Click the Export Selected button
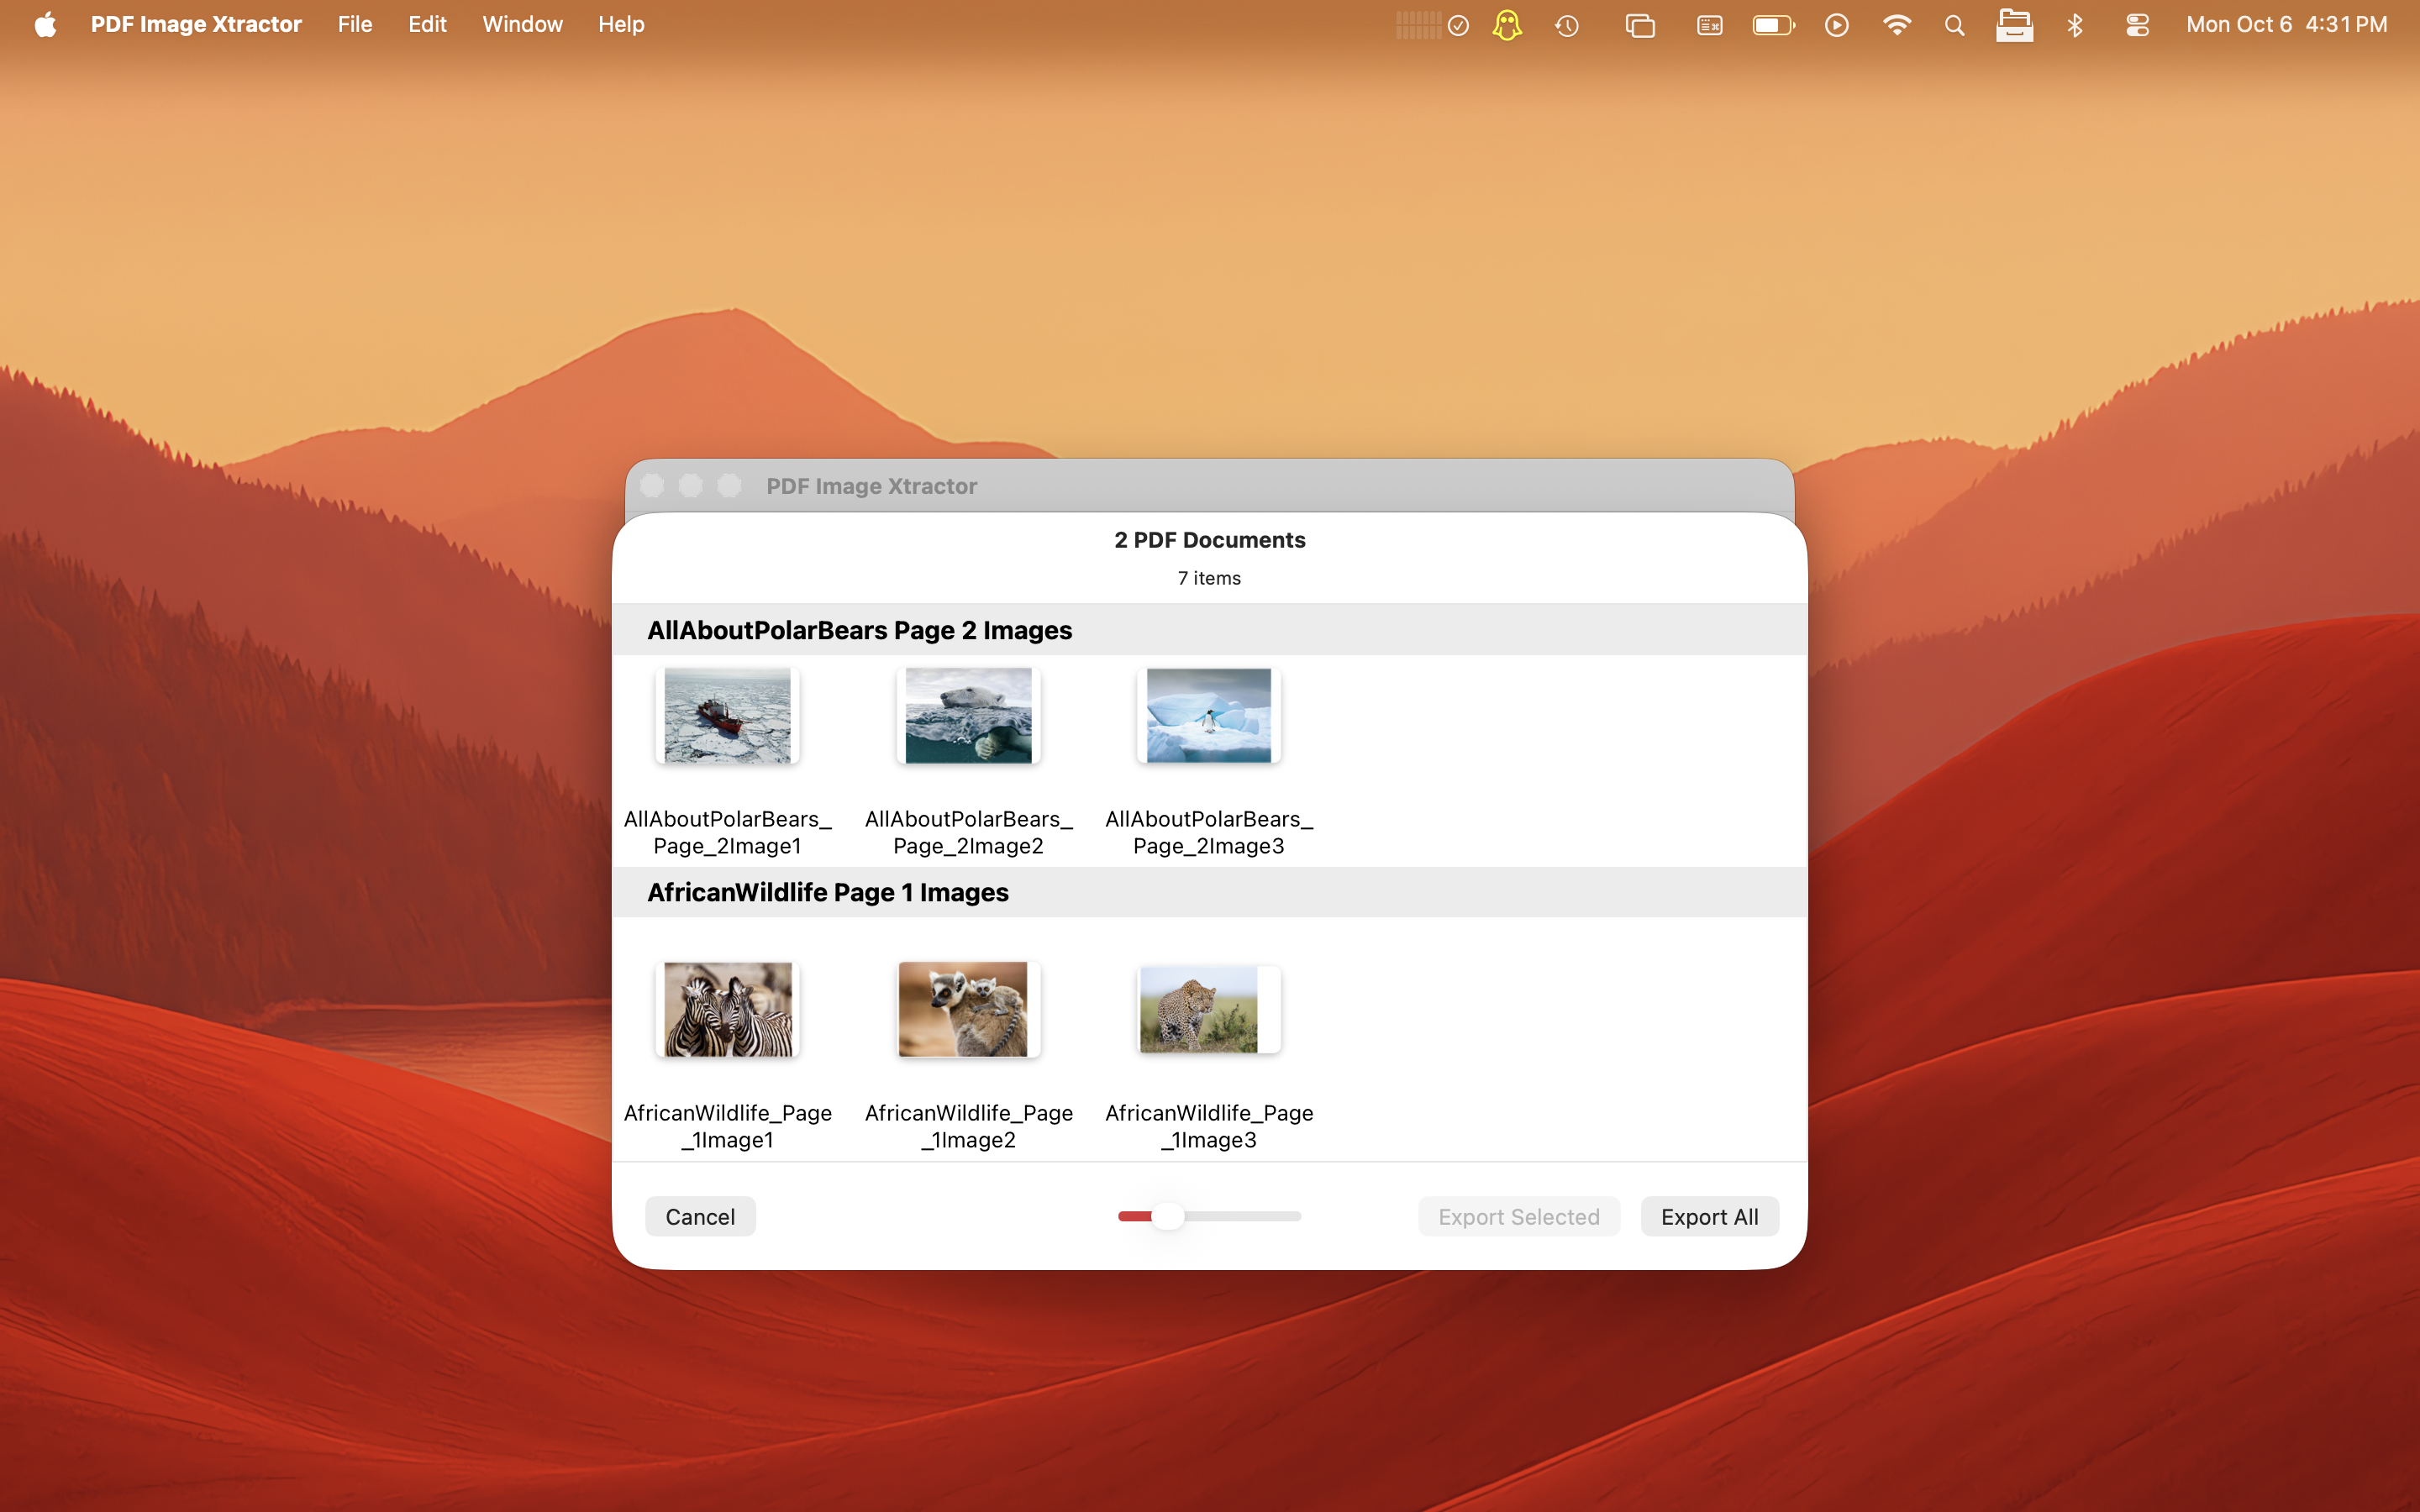The height and width of the screenshot is (1512, 2420). click(1518, 1216)
